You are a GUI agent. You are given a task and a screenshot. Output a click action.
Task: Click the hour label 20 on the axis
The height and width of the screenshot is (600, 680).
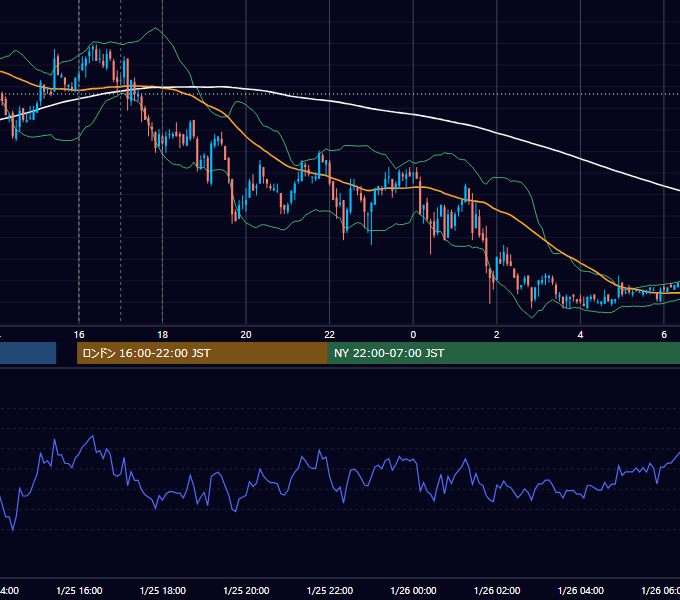pos(246,335)
